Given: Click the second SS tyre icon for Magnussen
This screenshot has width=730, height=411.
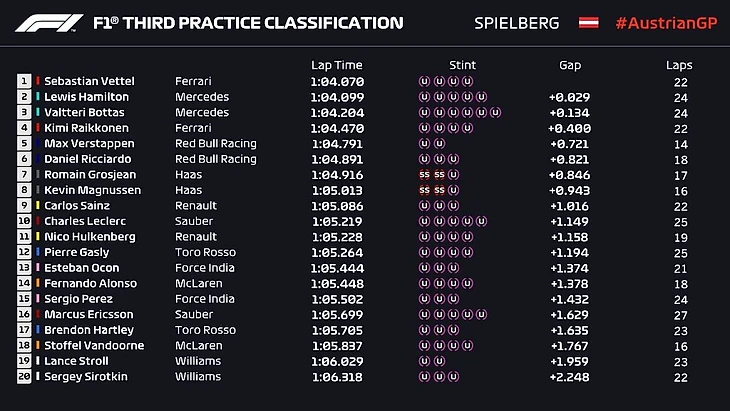Looking at the screenshot, I should (x=439, y=190).
